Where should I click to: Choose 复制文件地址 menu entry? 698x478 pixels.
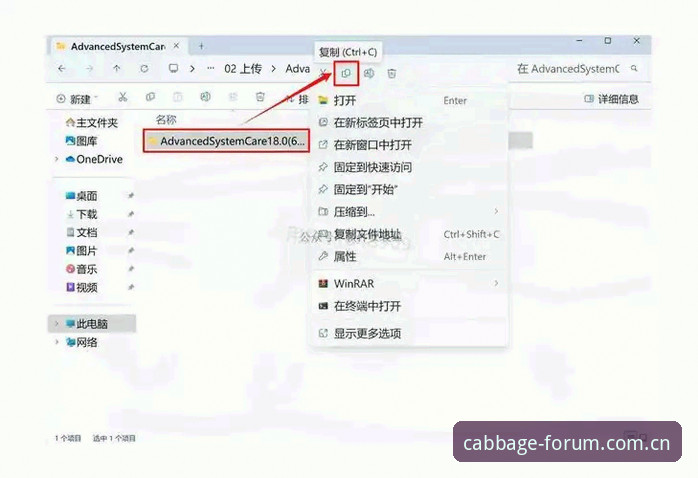(409, 234)
